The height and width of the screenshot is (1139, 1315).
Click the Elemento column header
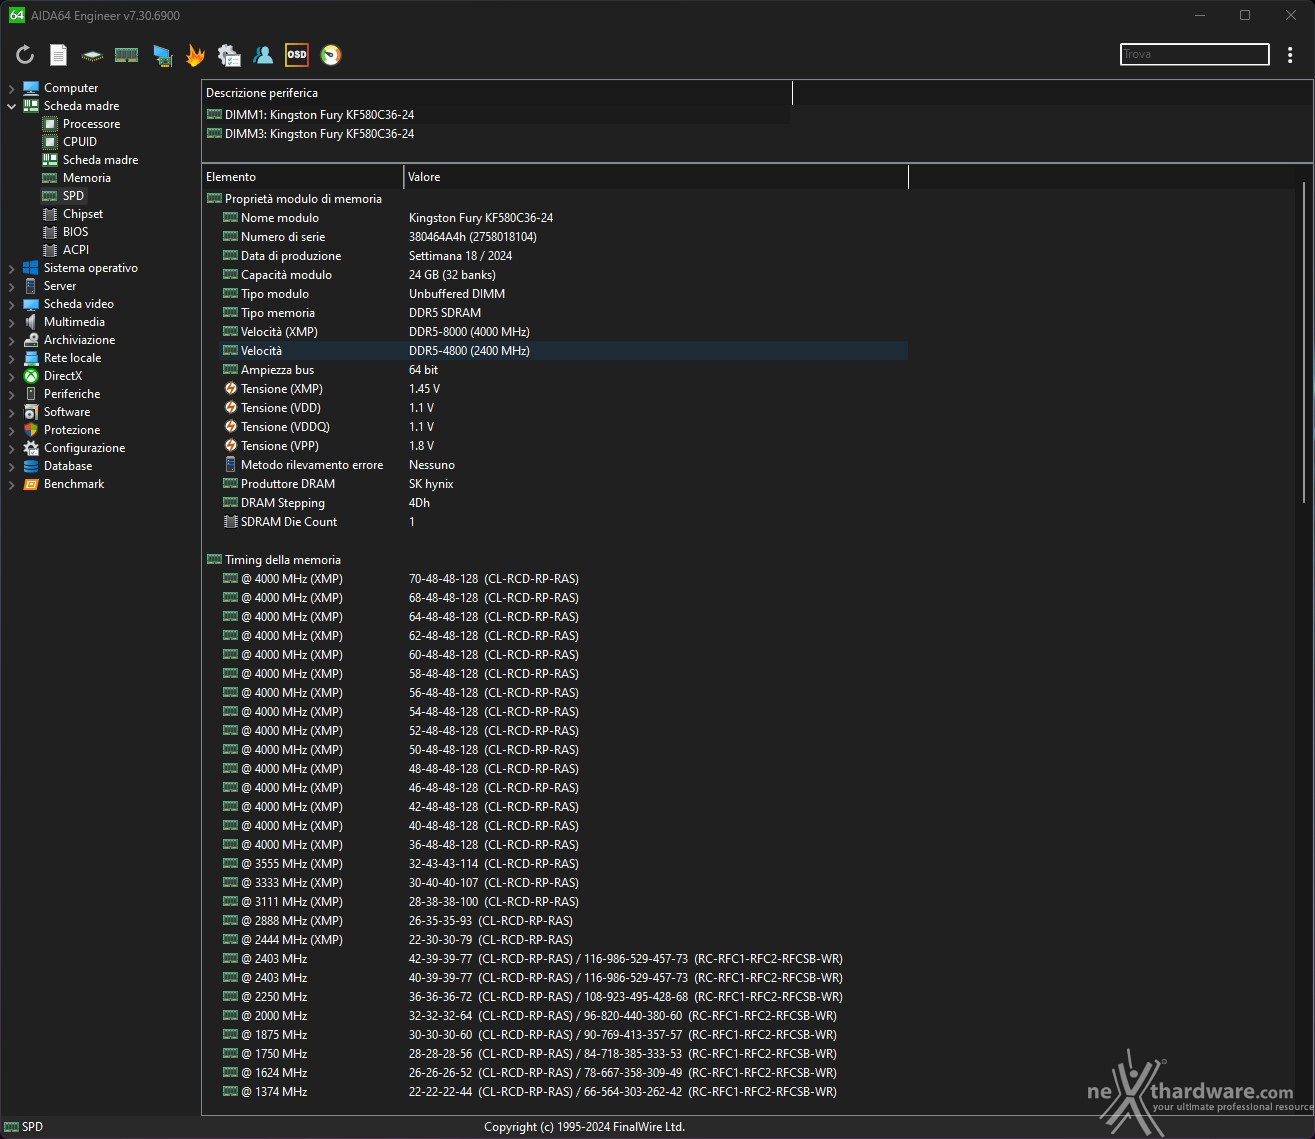(303, 177)
